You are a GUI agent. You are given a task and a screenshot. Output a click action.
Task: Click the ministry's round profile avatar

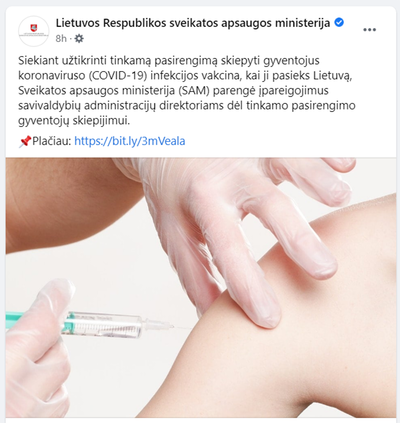(34, 31)
